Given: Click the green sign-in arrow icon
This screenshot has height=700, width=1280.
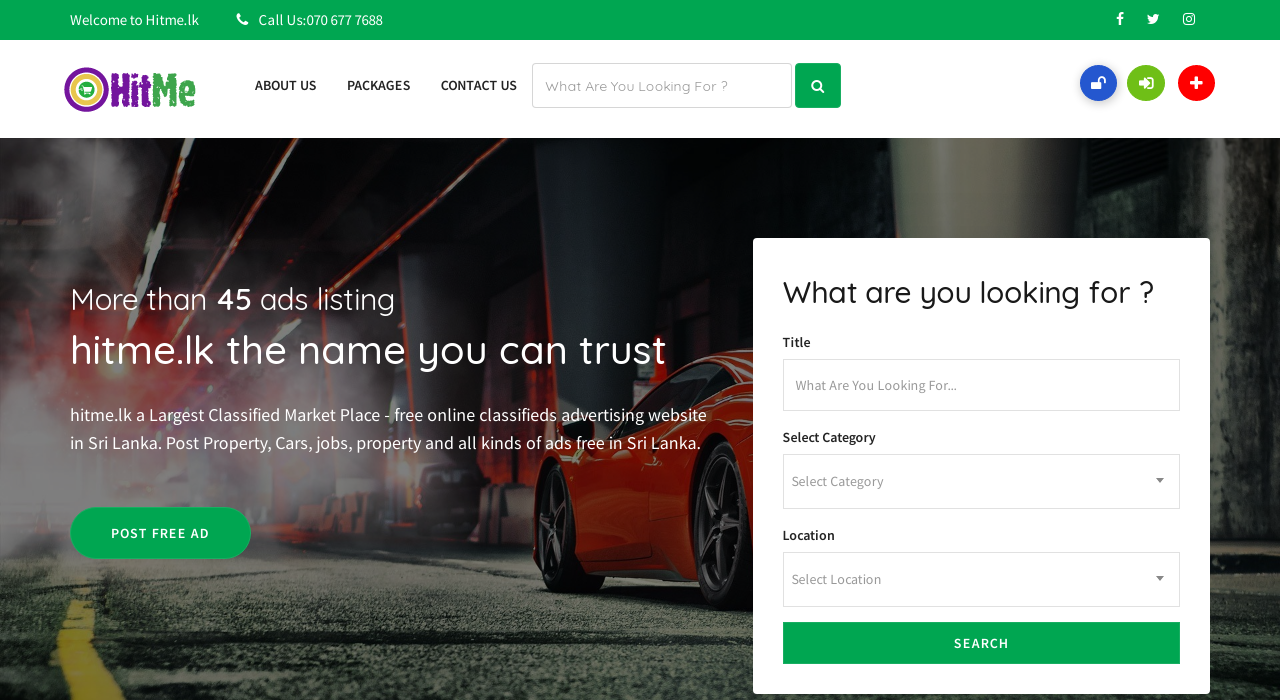Looking at the screenshot, I should [x=1146, y=83].
